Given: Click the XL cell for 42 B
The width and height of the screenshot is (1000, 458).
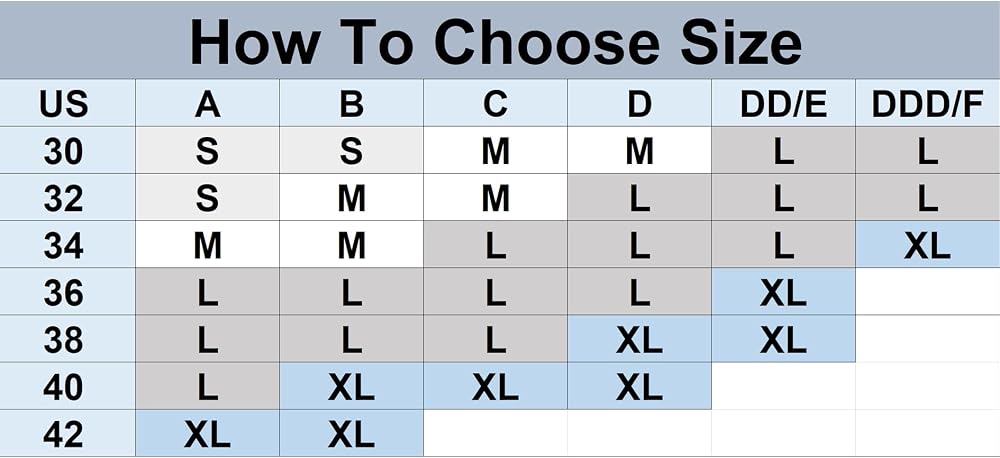Looking at the screenshot, I should (351, 434).
